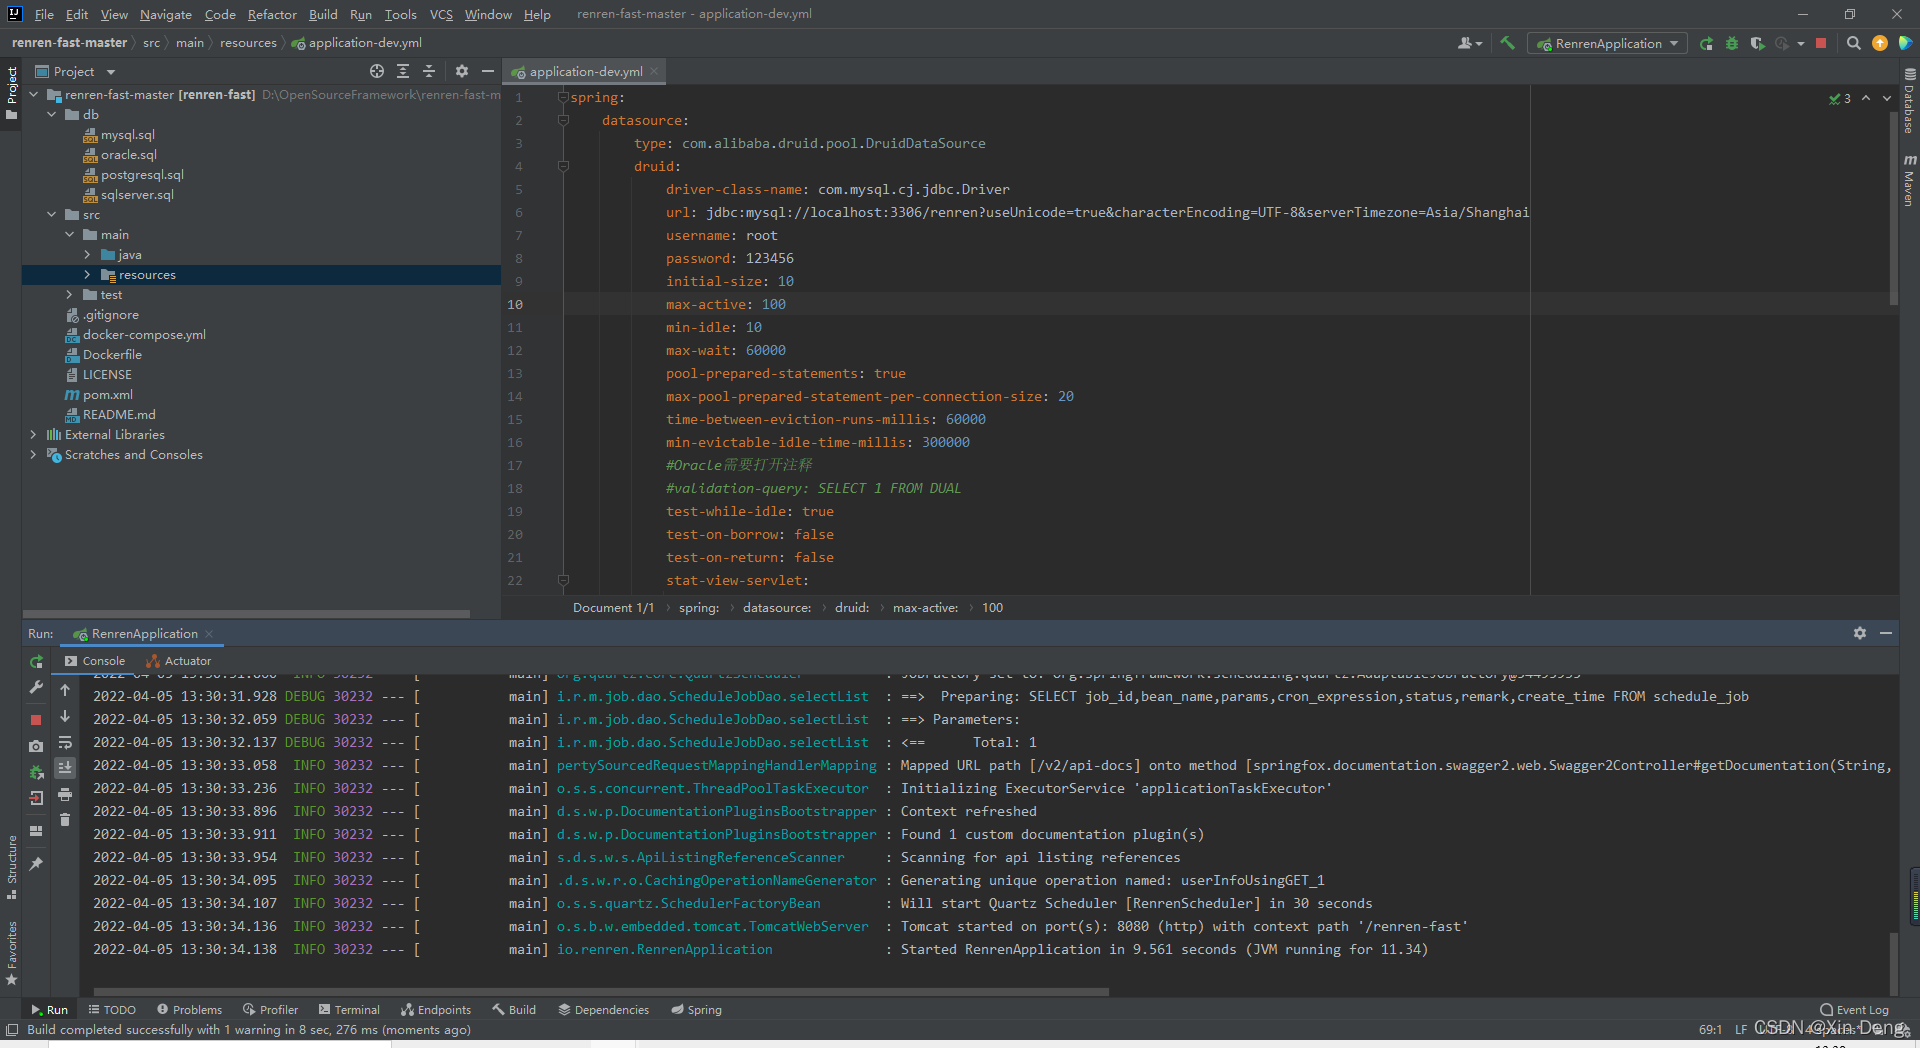This screenshot has height=1048, width=1920.
Task: Click the Debug bug icon in top toolbar
Action: (1732, 44)
